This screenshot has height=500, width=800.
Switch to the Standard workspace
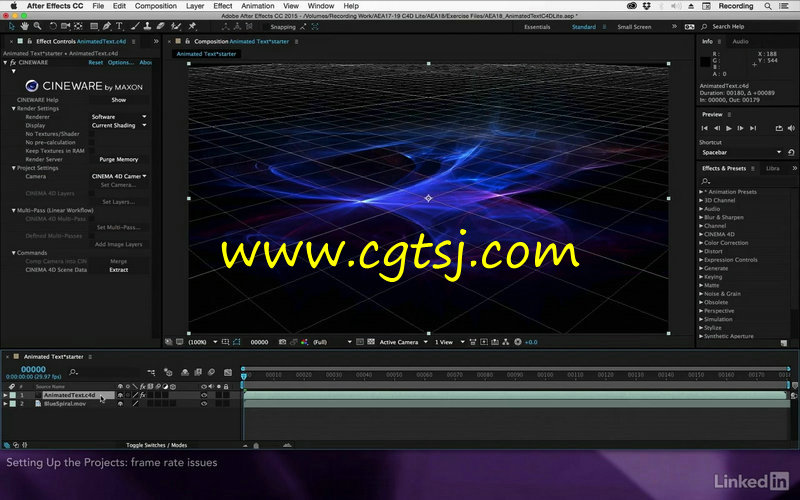click(x=584, y=27)
